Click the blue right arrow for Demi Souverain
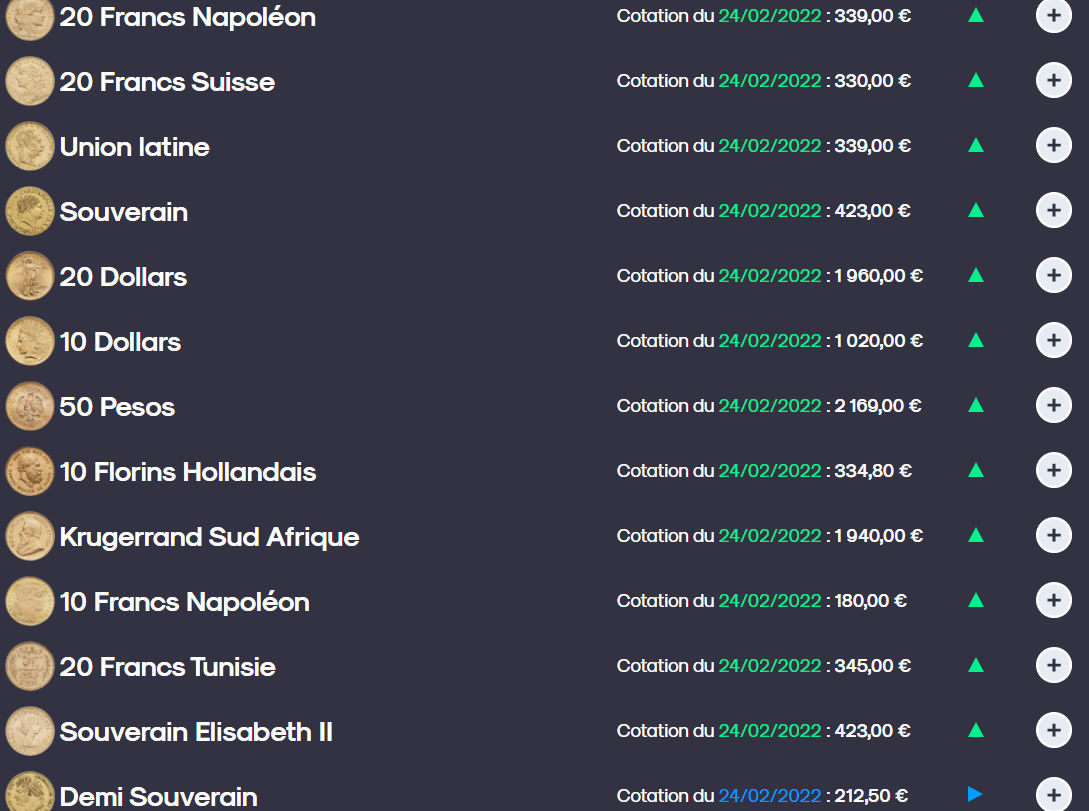1089x811 pixels. coord(975,794)
